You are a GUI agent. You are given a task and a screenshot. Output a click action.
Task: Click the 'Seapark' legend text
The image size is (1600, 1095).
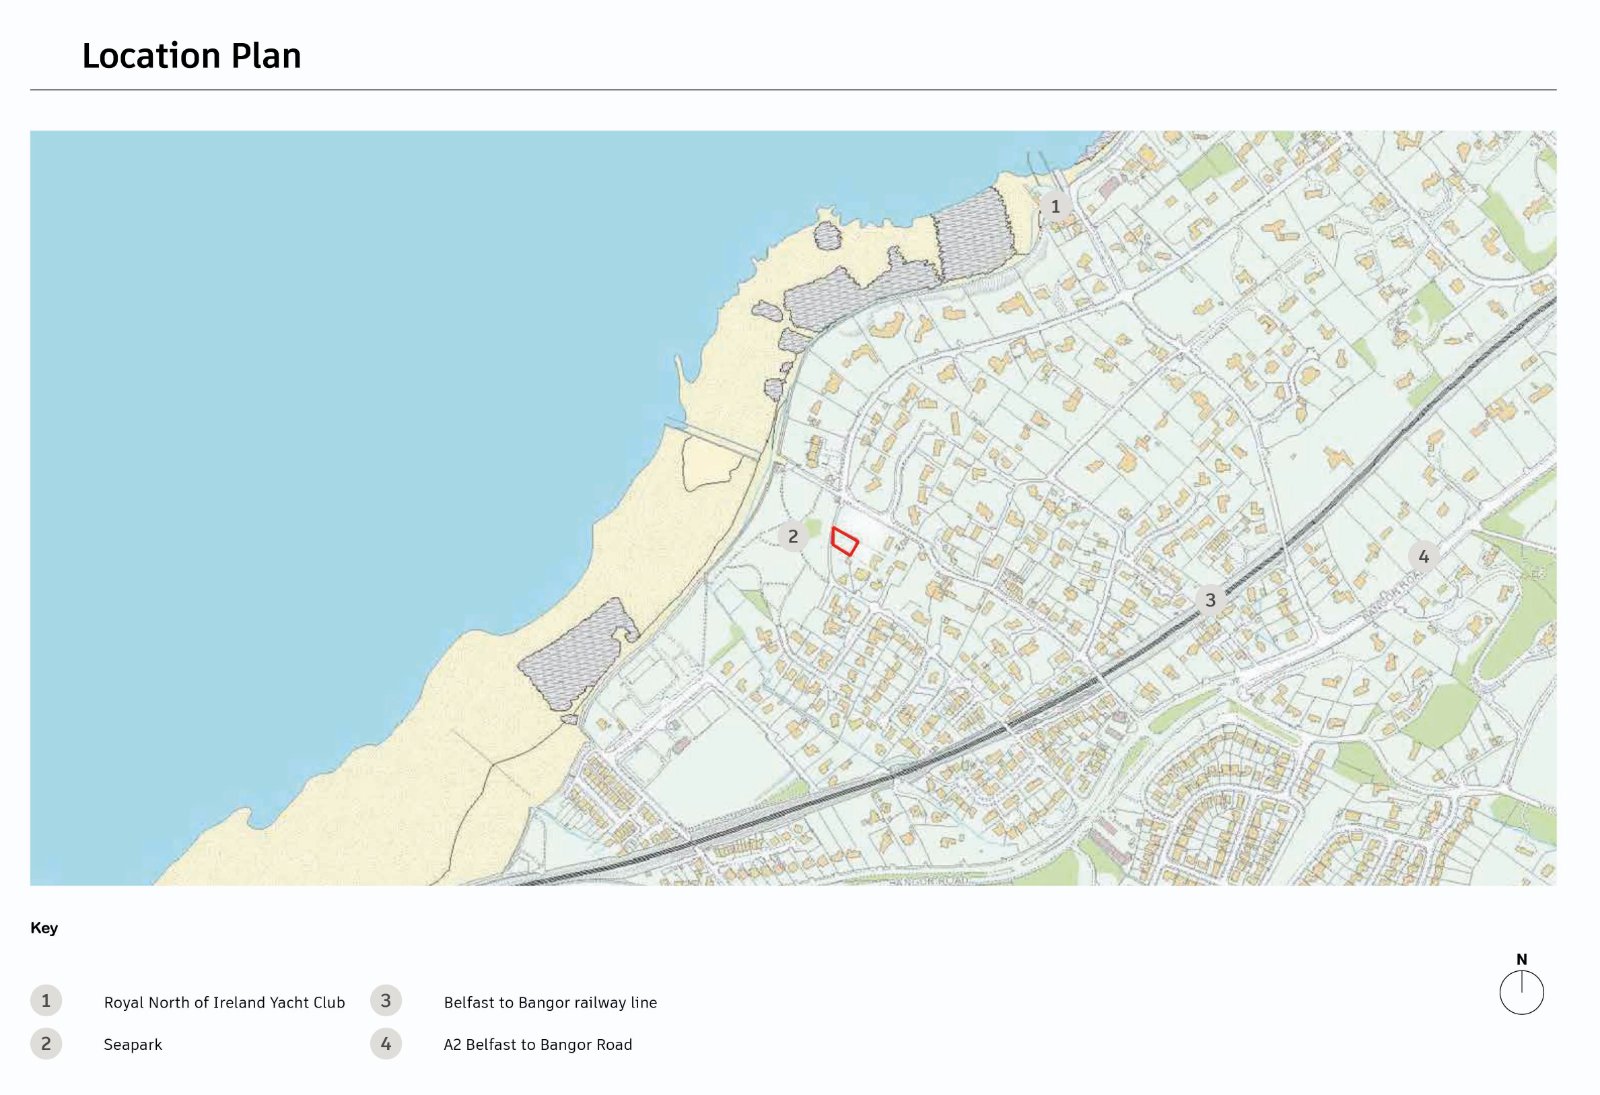(133, 1045)
